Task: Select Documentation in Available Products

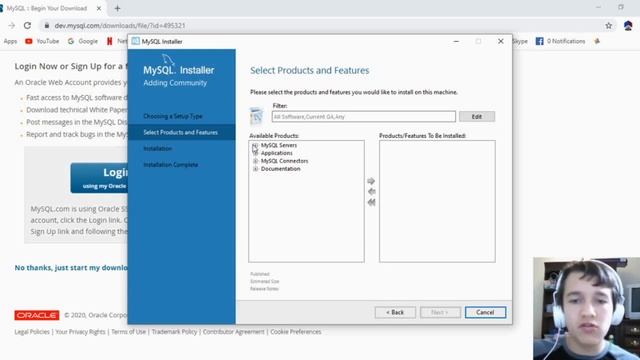Action: (280, 169)
